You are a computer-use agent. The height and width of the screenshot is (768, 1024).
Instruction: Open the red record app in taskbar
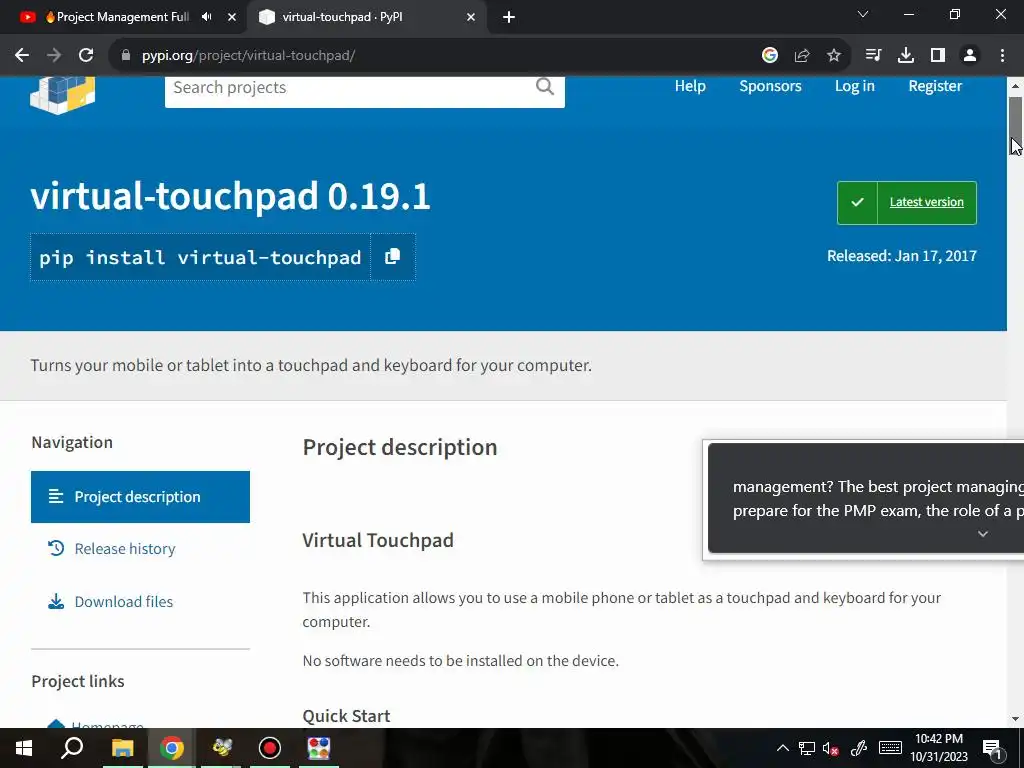coord(270,748)
